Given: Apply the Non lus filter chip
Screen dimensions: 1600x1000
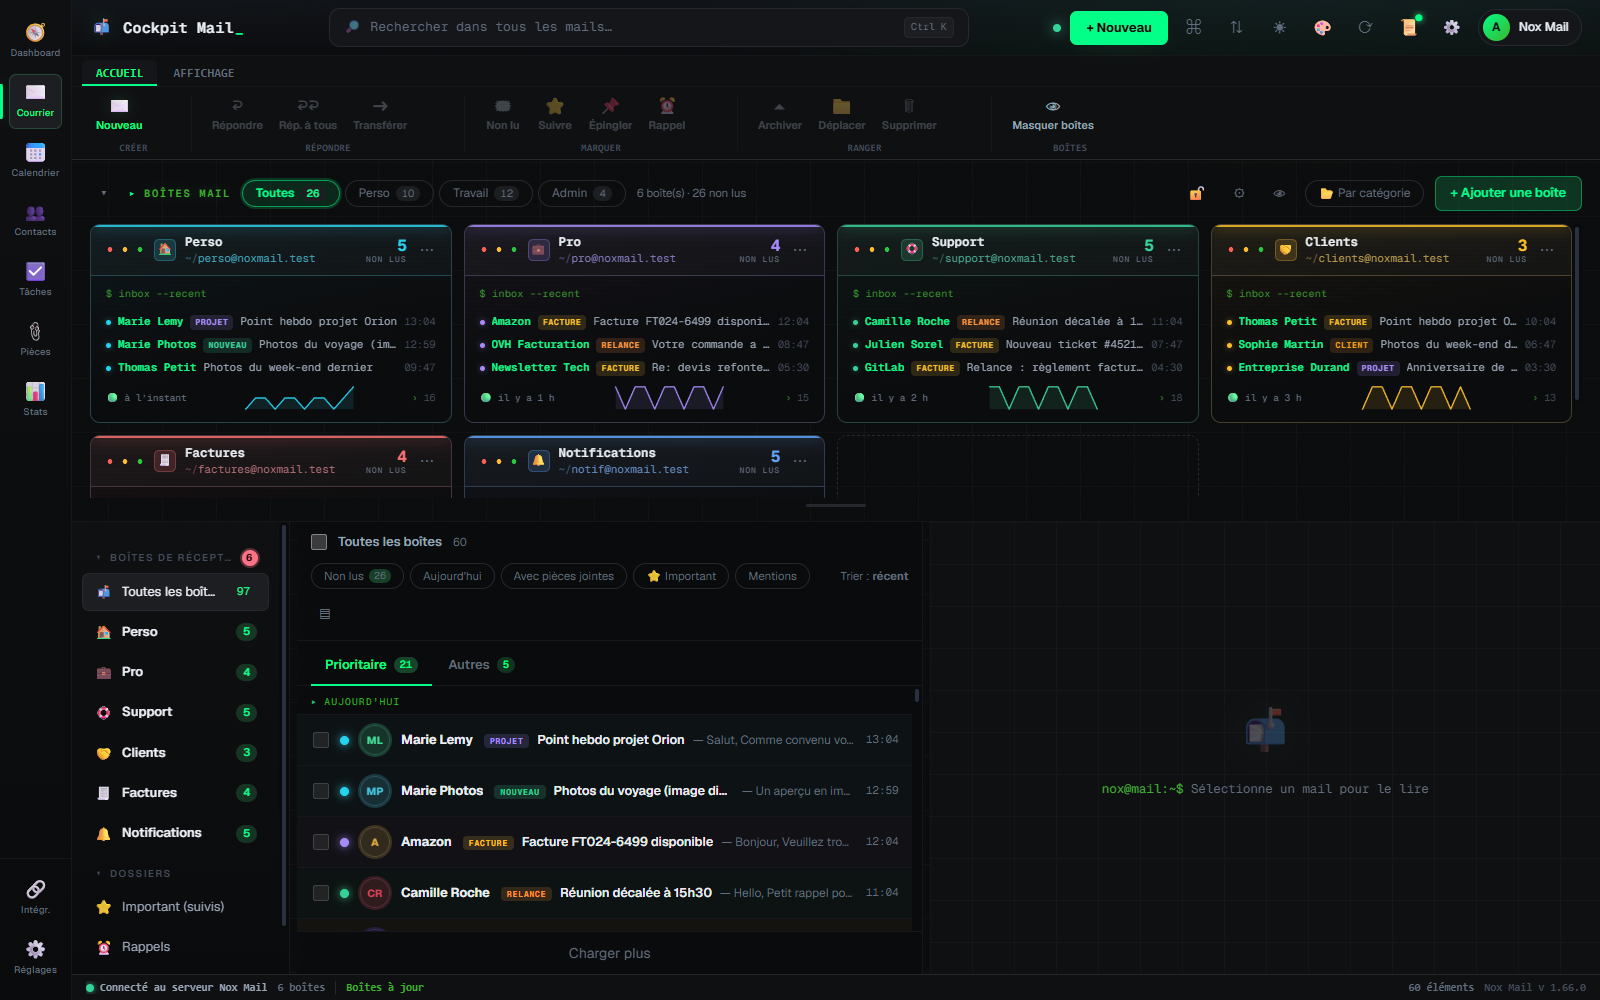Looking at the screenshot, I should coord(357,576).
